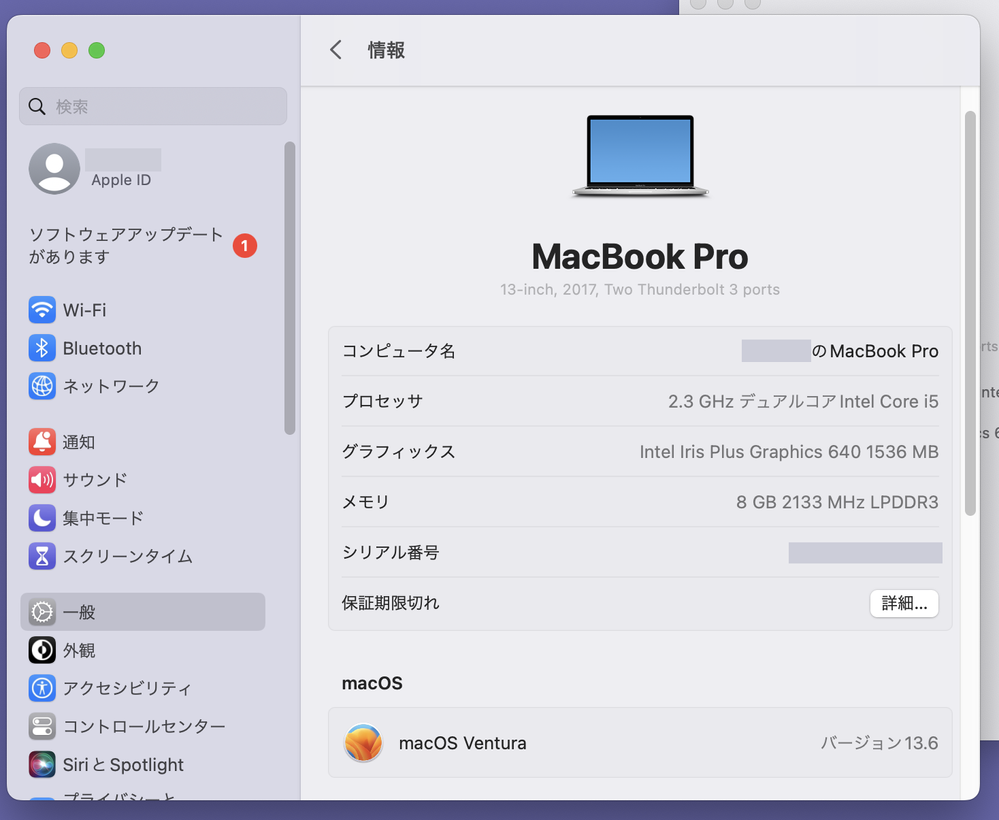Click the search magnifier icon
The image size is (999, 820).
coord(37,106)
